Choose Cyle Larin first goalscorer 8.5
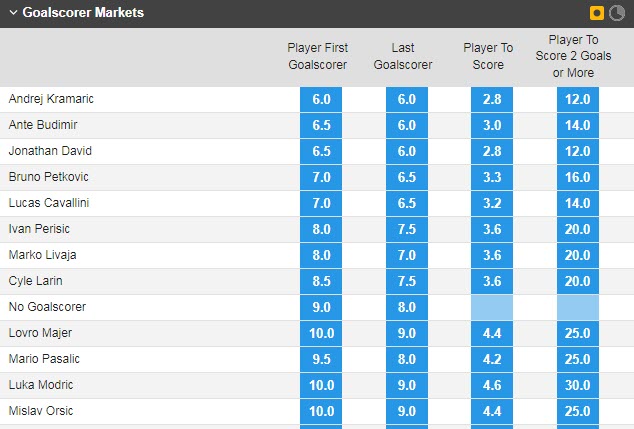634x429 pixels. pos(321,281)
